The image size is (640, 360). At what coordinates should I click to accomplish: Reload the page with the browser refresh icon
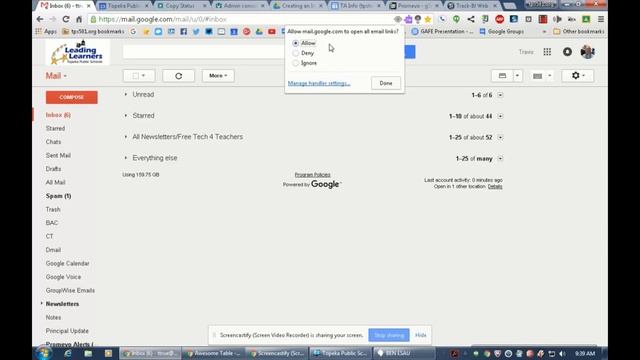tap(66, 19)
